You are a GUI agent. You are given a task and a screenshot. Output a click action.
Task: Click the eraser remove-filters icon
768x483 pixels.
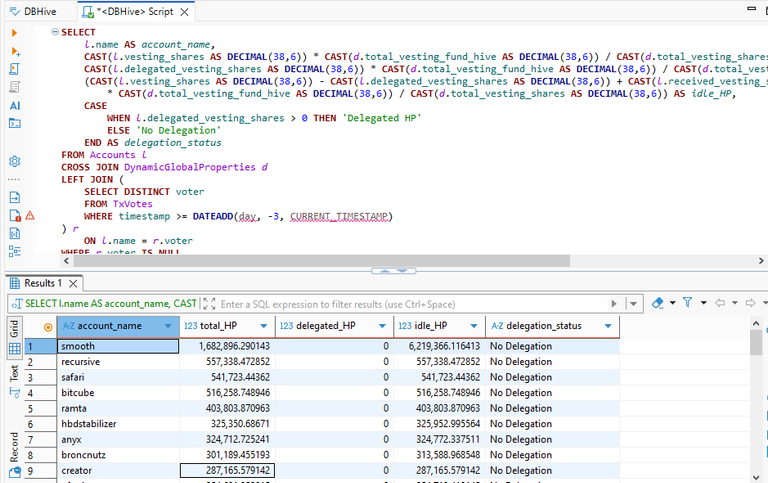coord(658,303)
